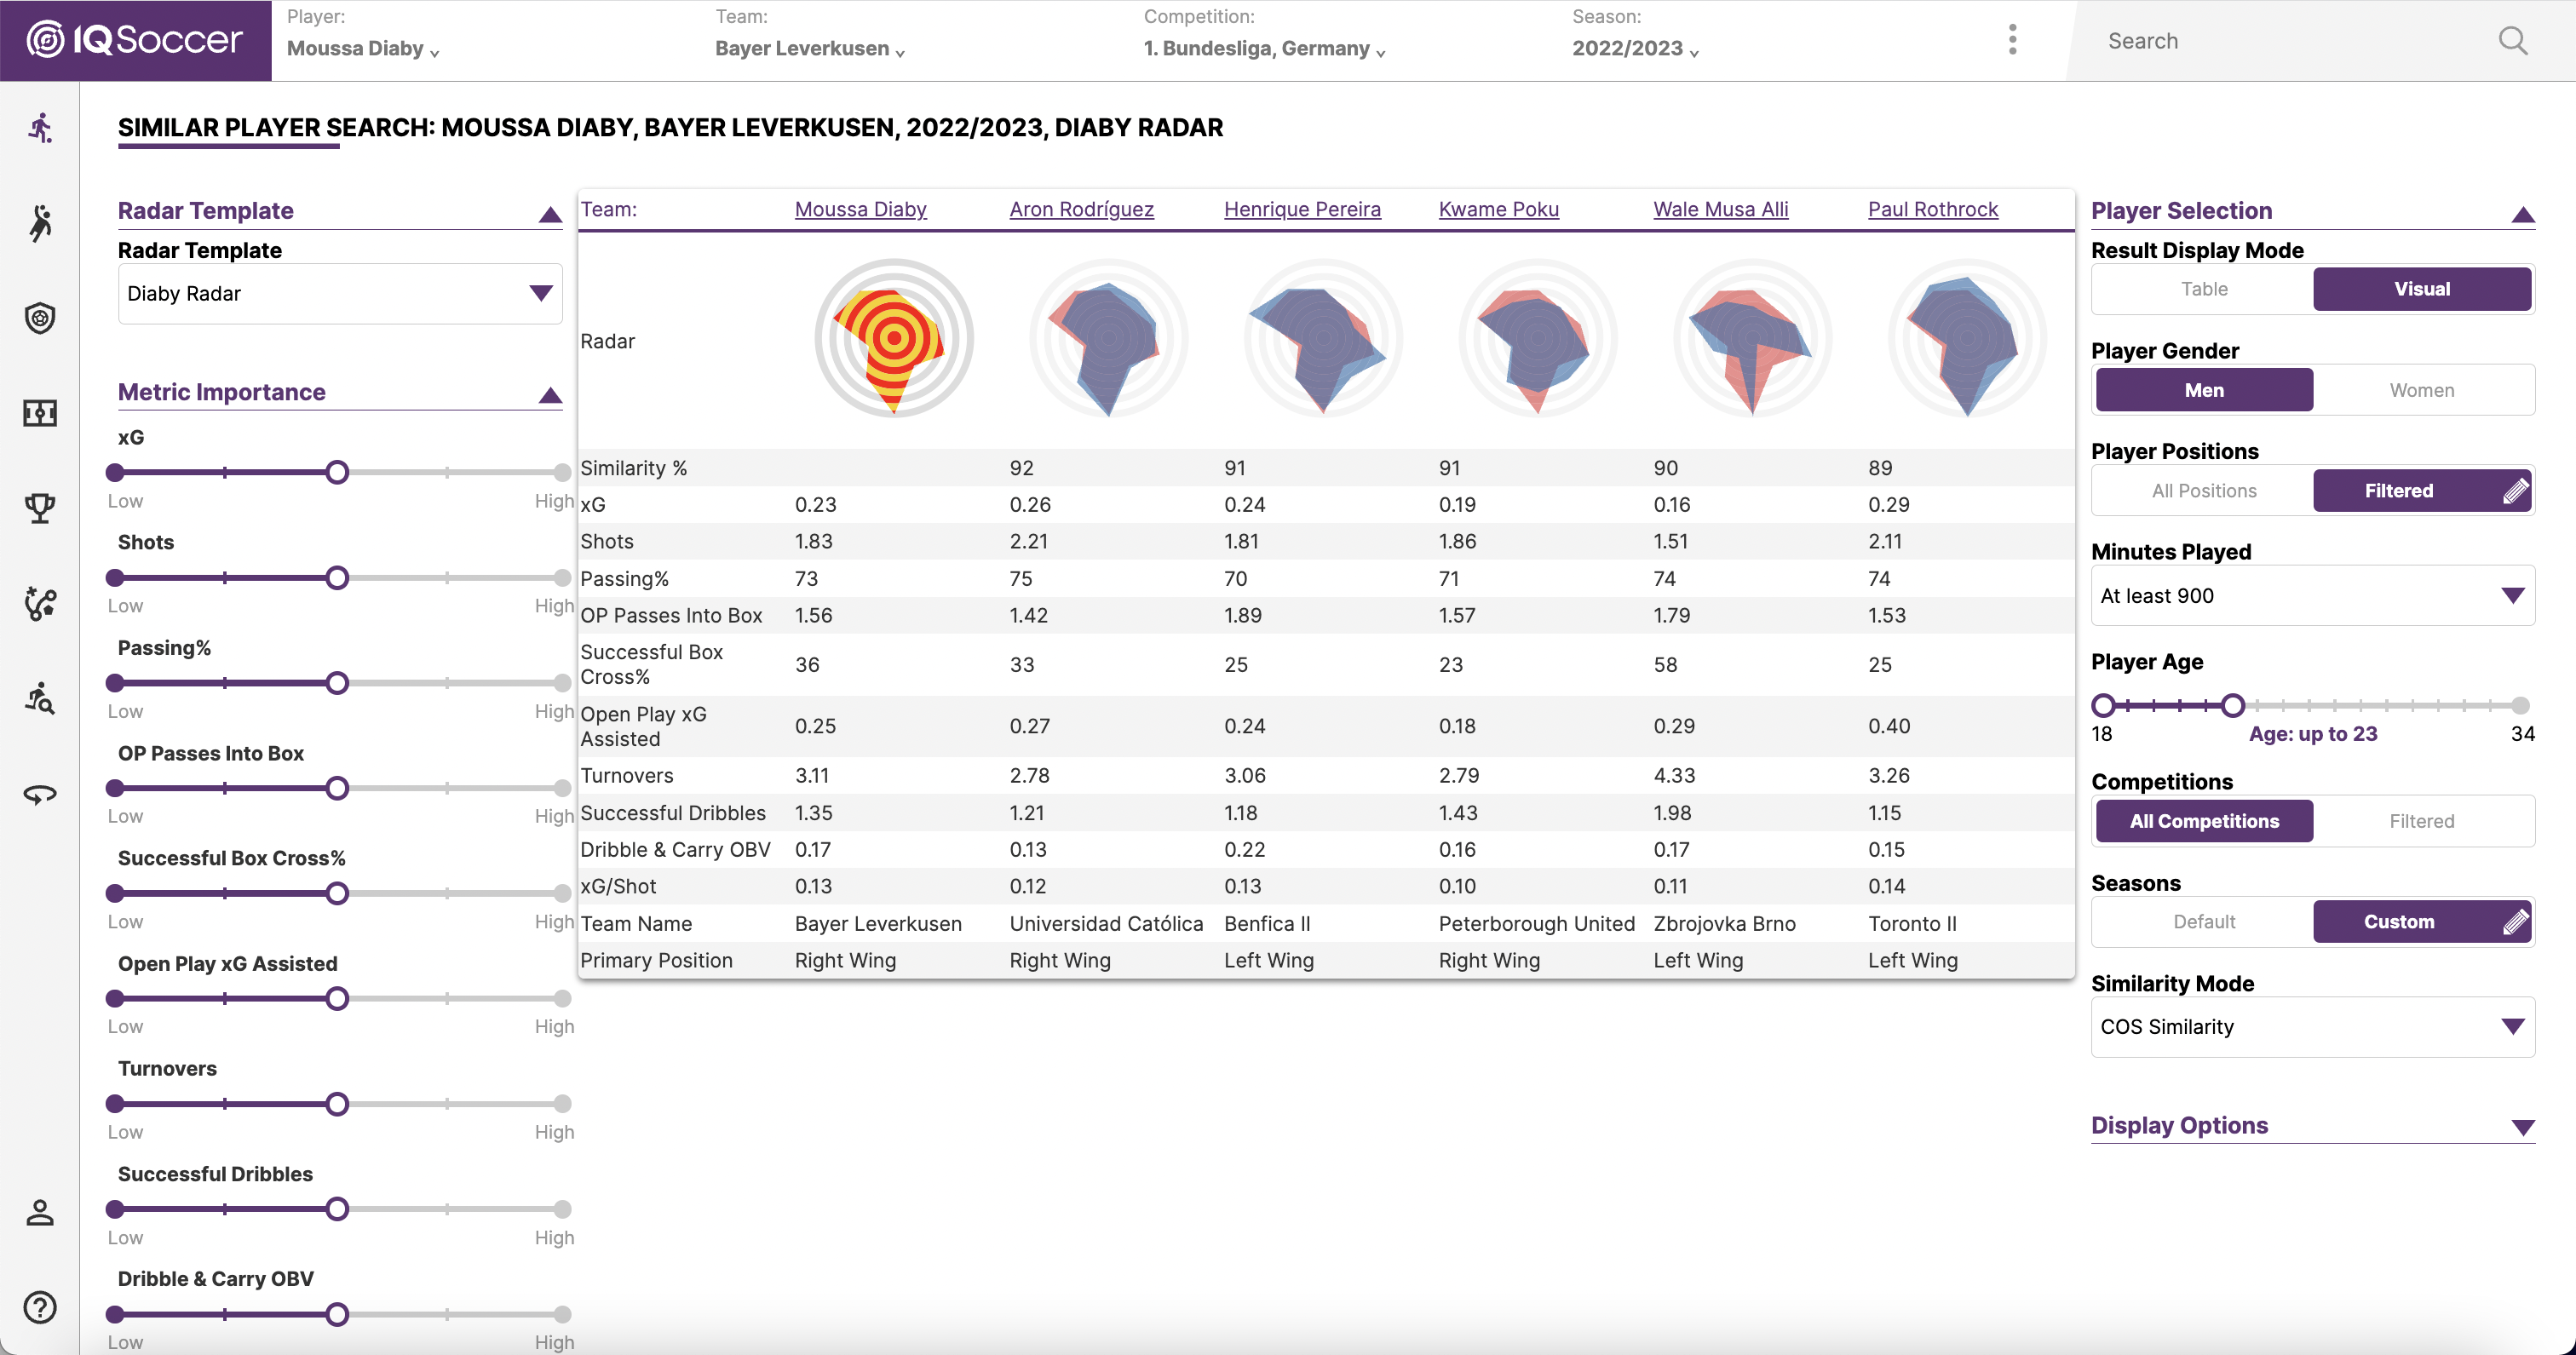
Task: Open the three-dot options menu
Action: [2012, 40]
